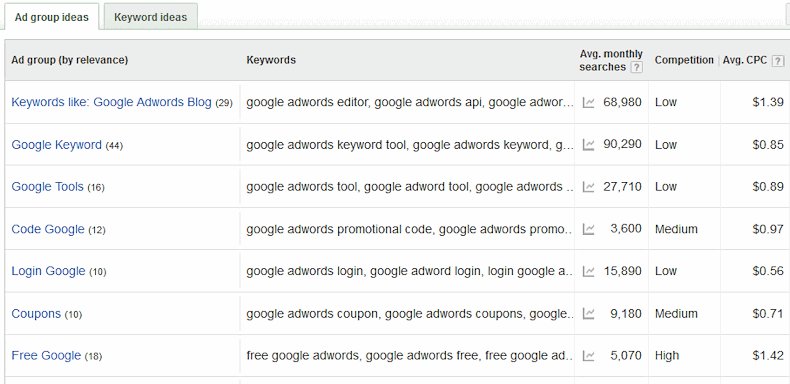Click Low competition in Login Google row
This screenshot has width=790, height=384.
pyautogui.click(x=666, y=271)
